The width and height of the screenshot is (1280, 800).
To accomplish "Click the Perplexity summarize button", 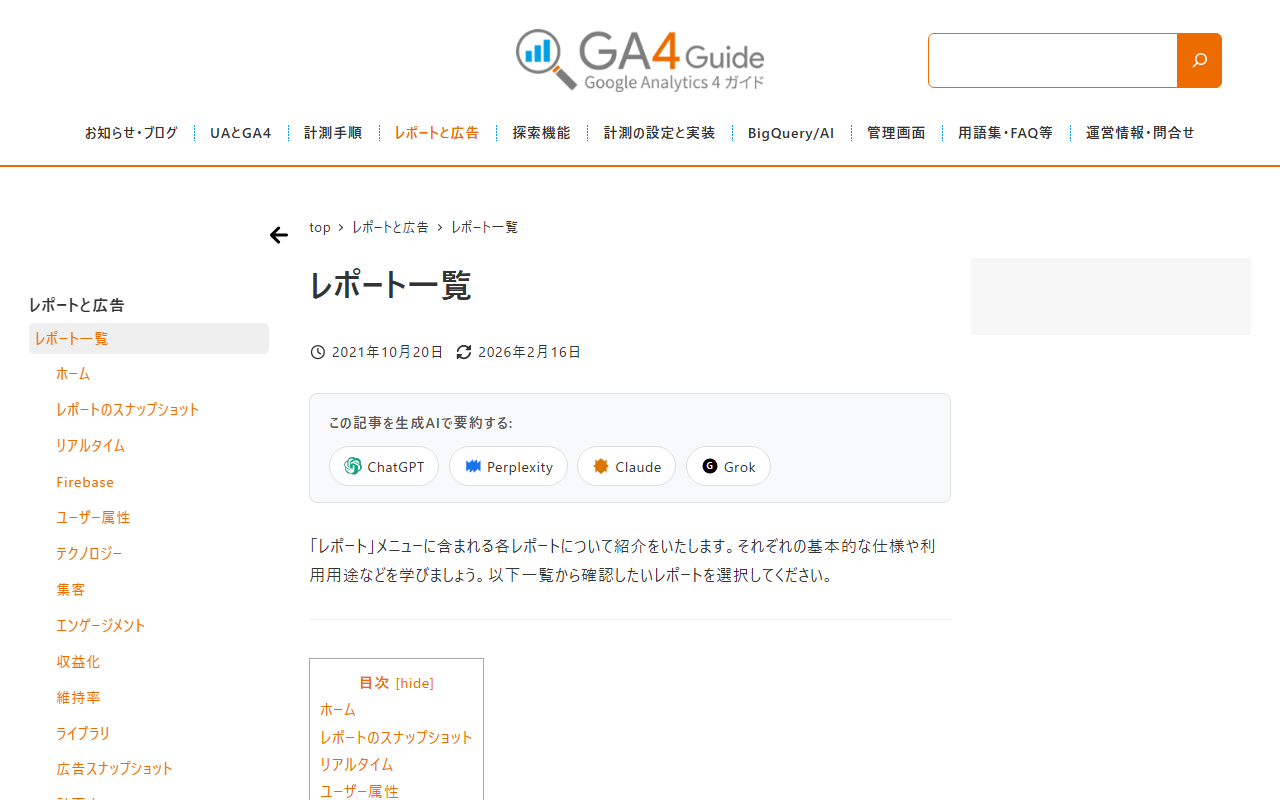I will coord(508,466).
